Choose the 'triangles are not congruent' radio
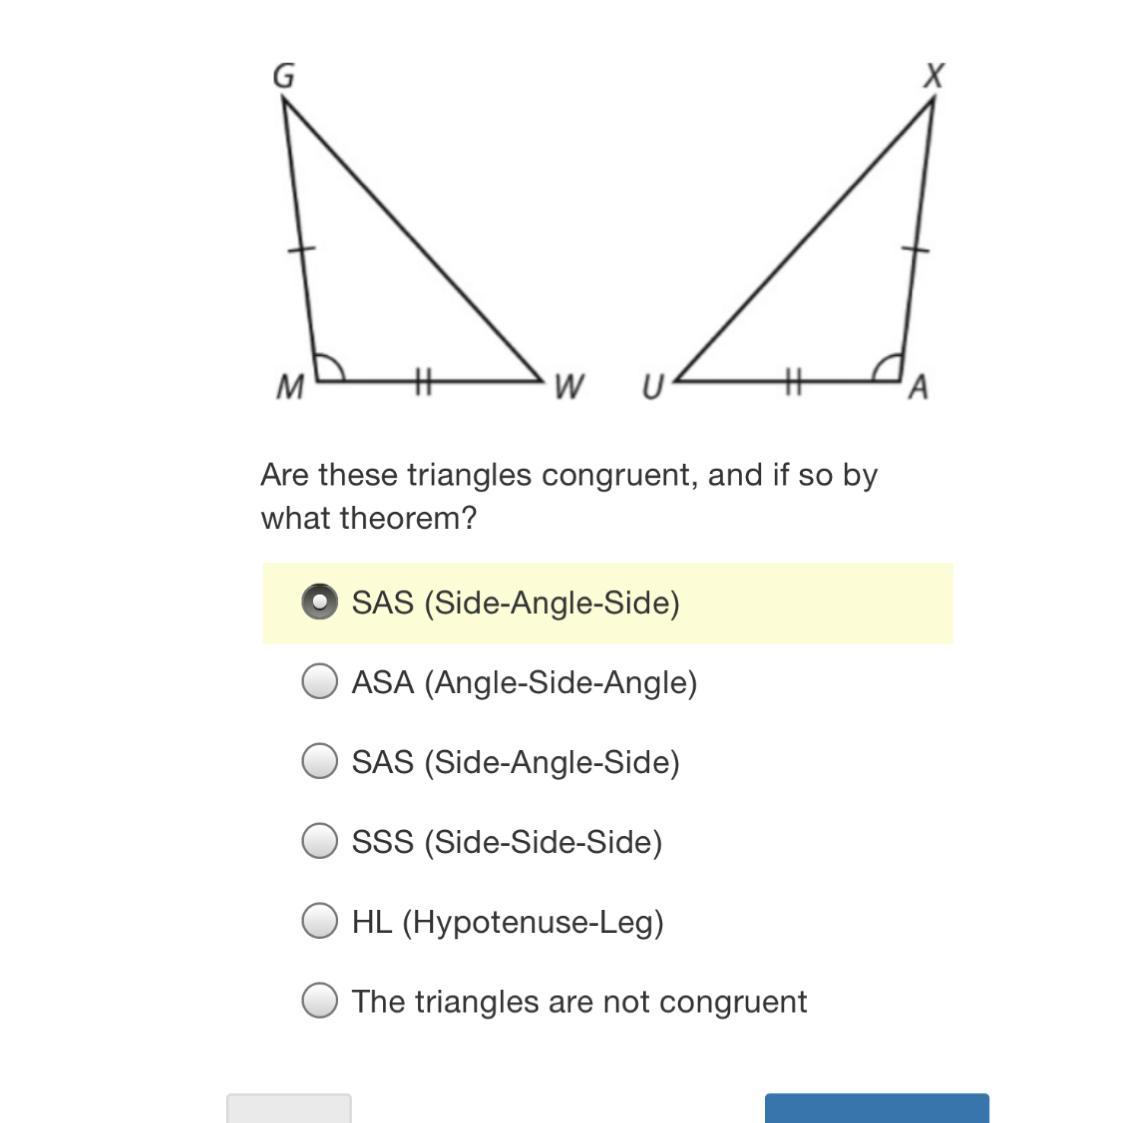1122x1123 pixels. pos(319,1001)
